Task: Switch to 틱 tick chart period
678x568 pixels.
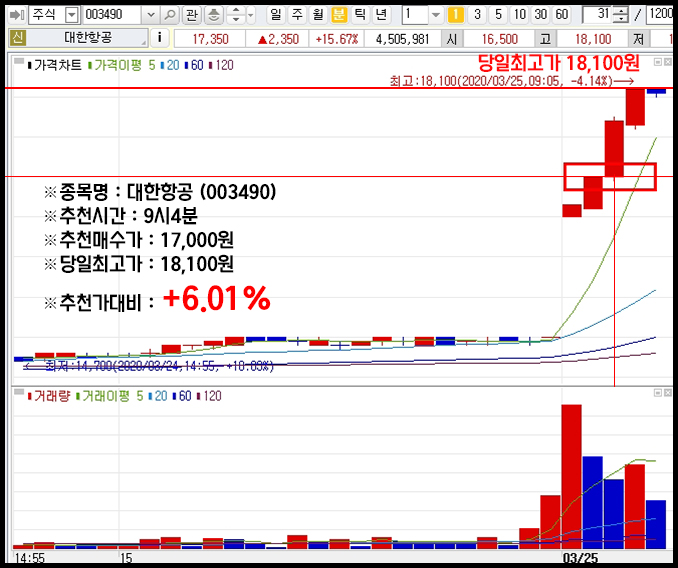Action: 360,15
